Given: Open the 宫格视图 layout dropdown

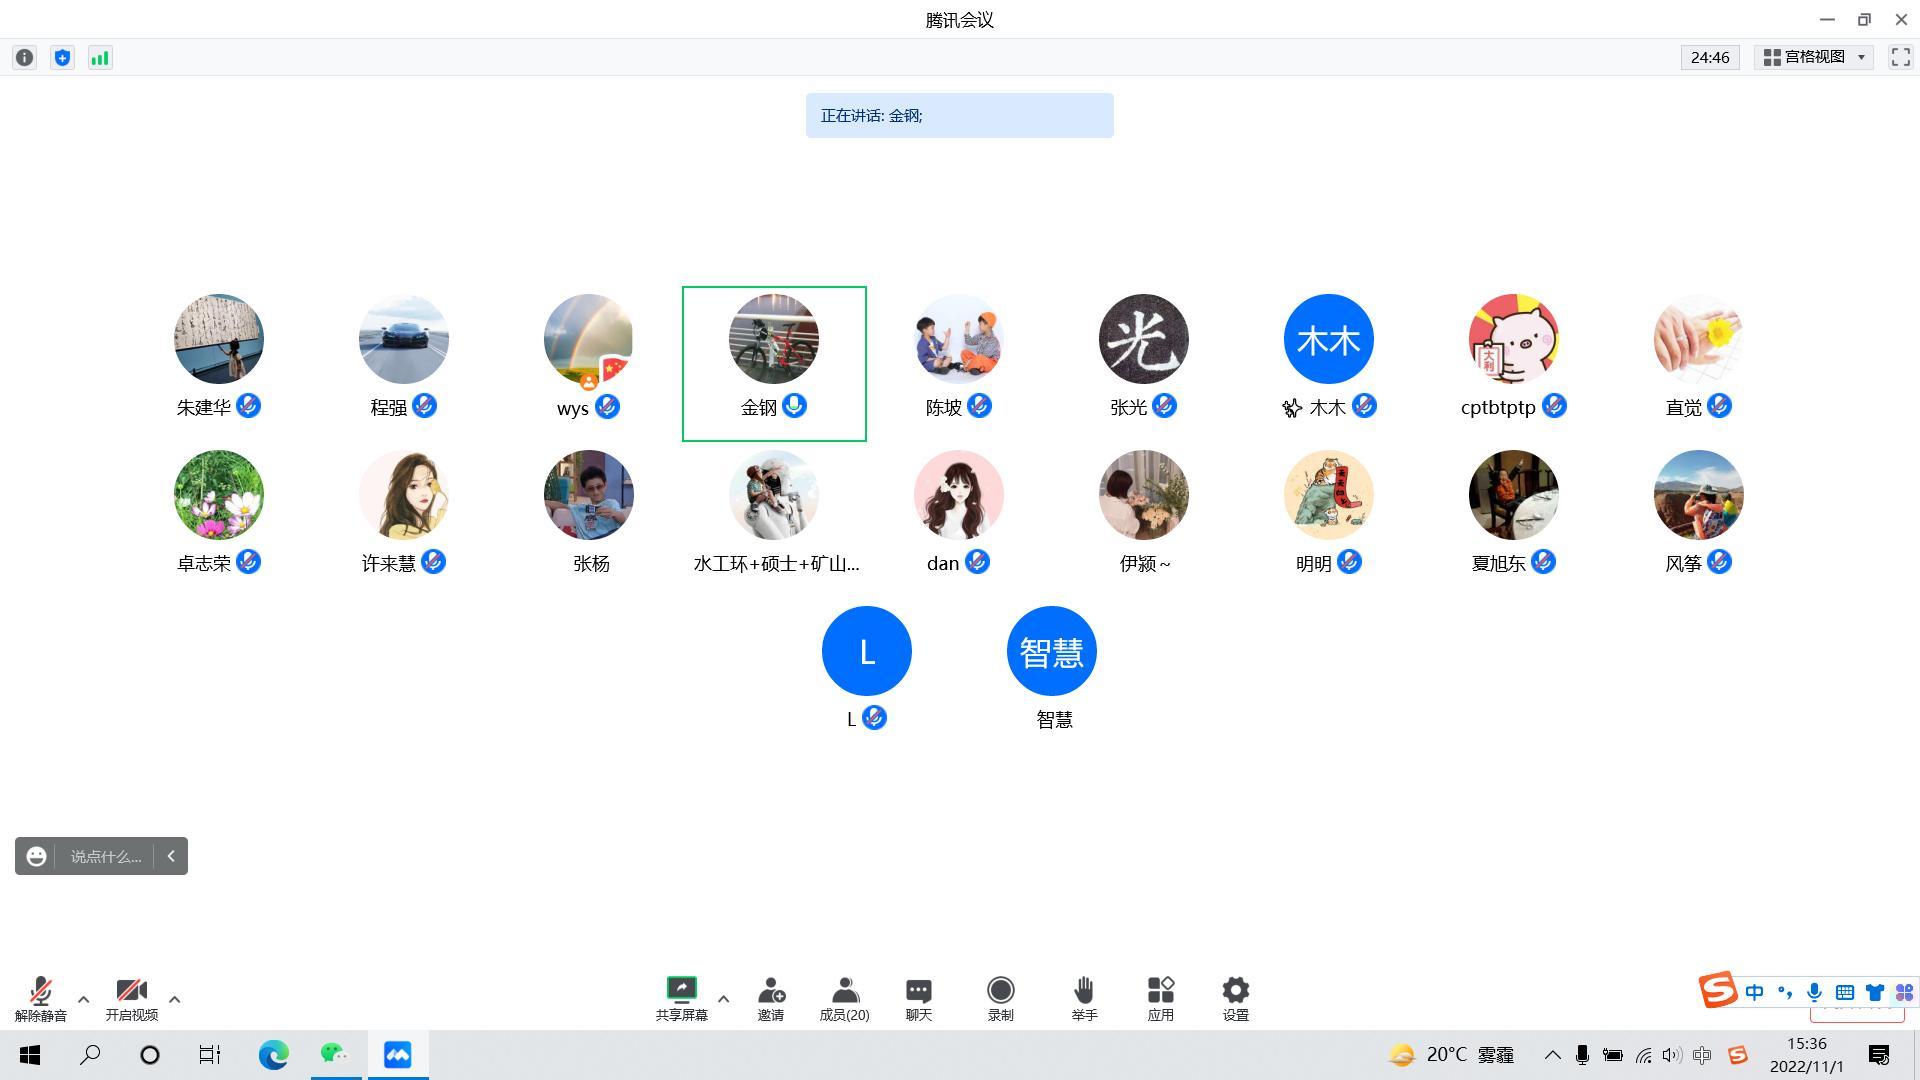Looking at the screenshot, I should (x=1814, y=58).
